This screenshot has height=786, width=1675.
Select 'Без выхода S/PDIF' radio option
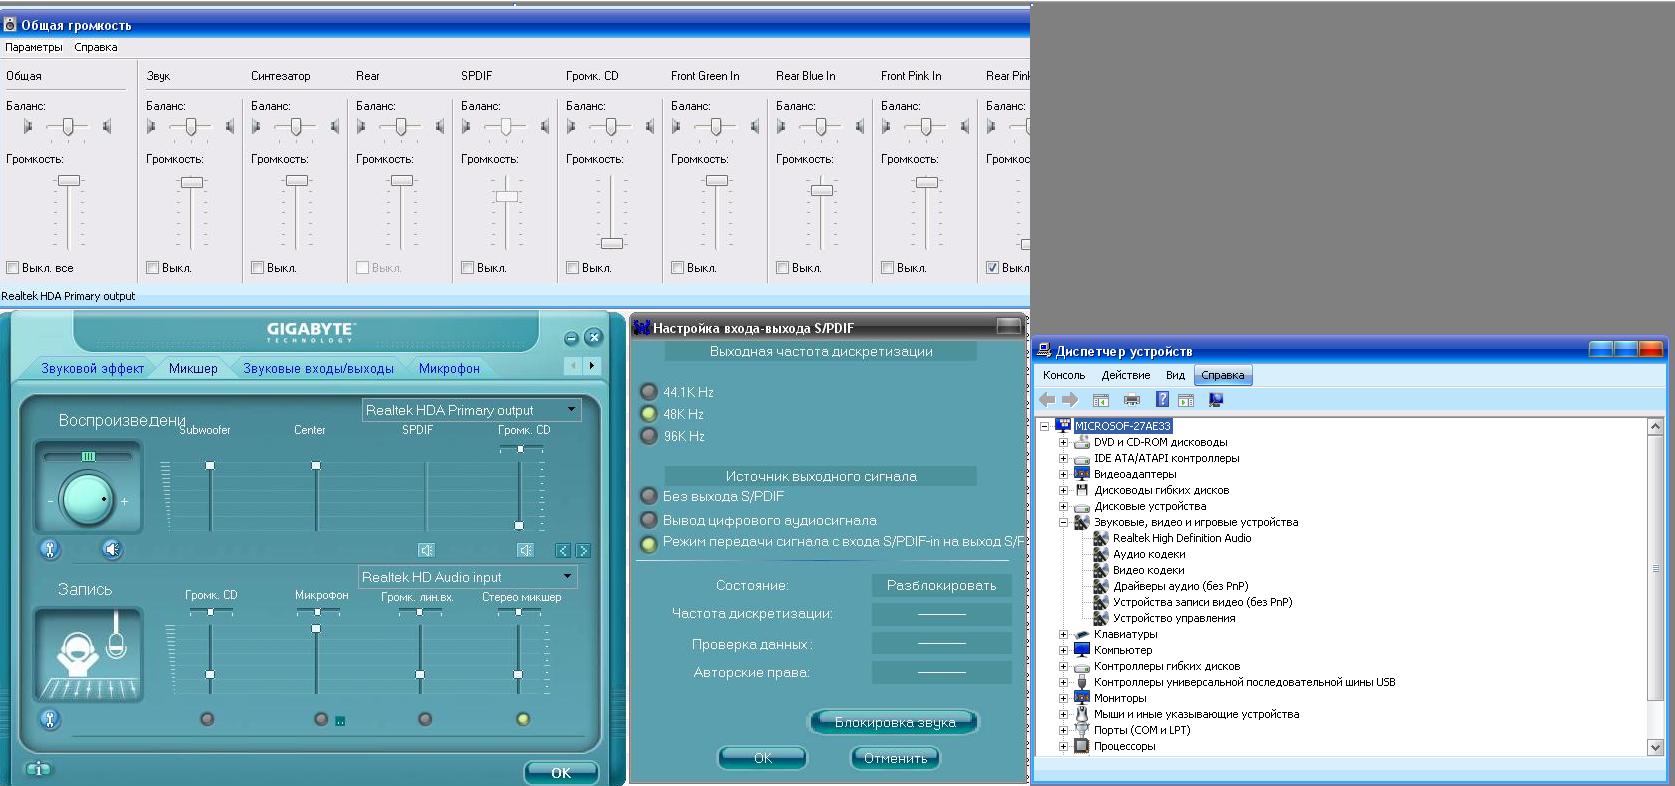(x=649, y=496)
